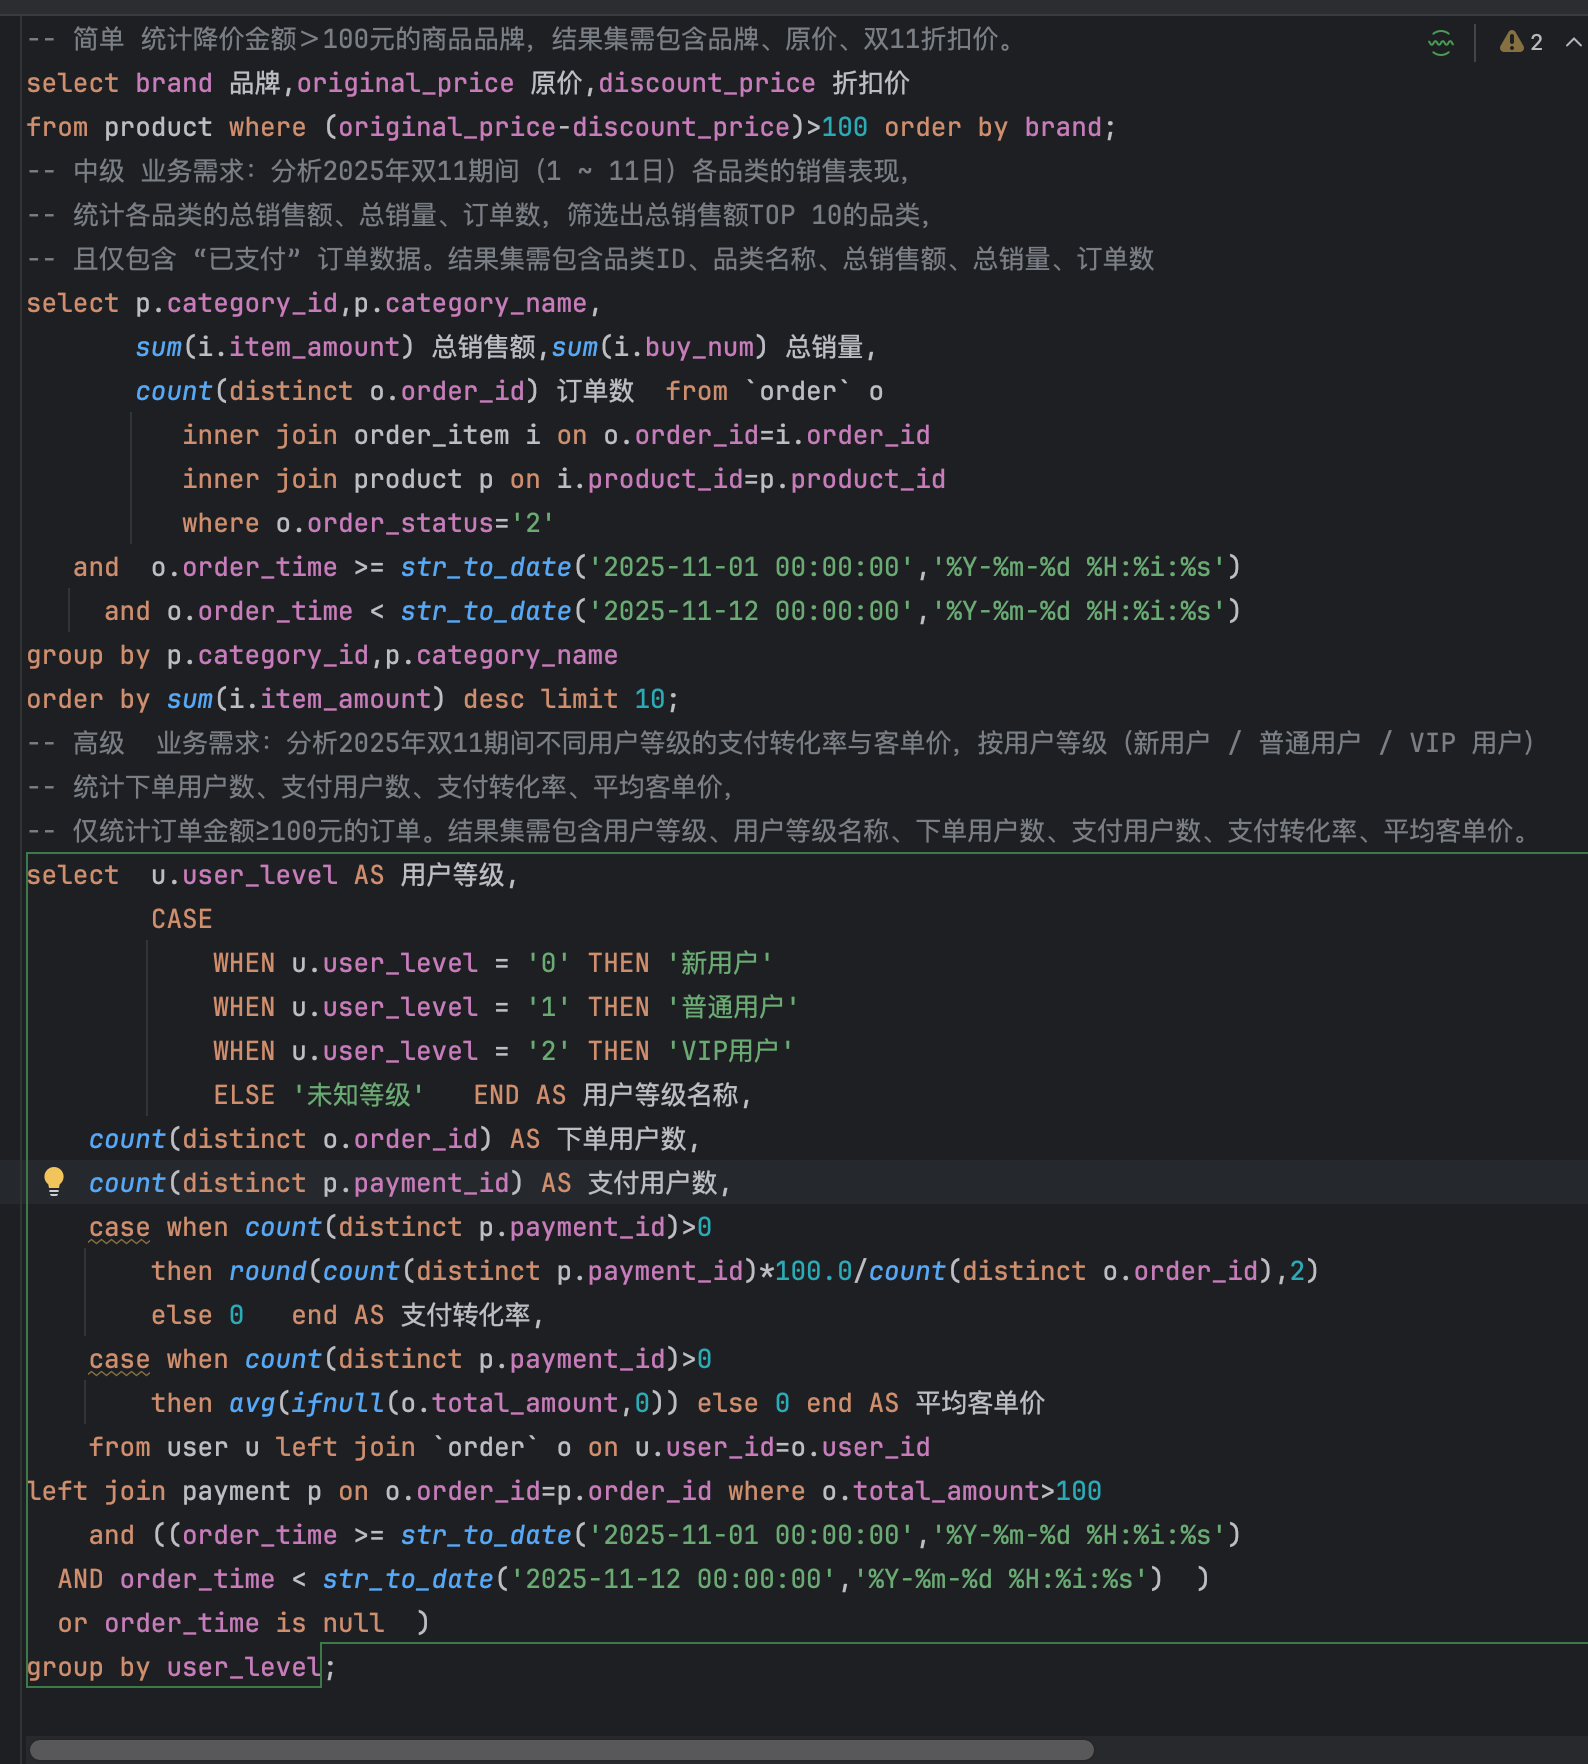
Task: Click the uppercase 'AND' before order_time <
Action: (81, 1579)
